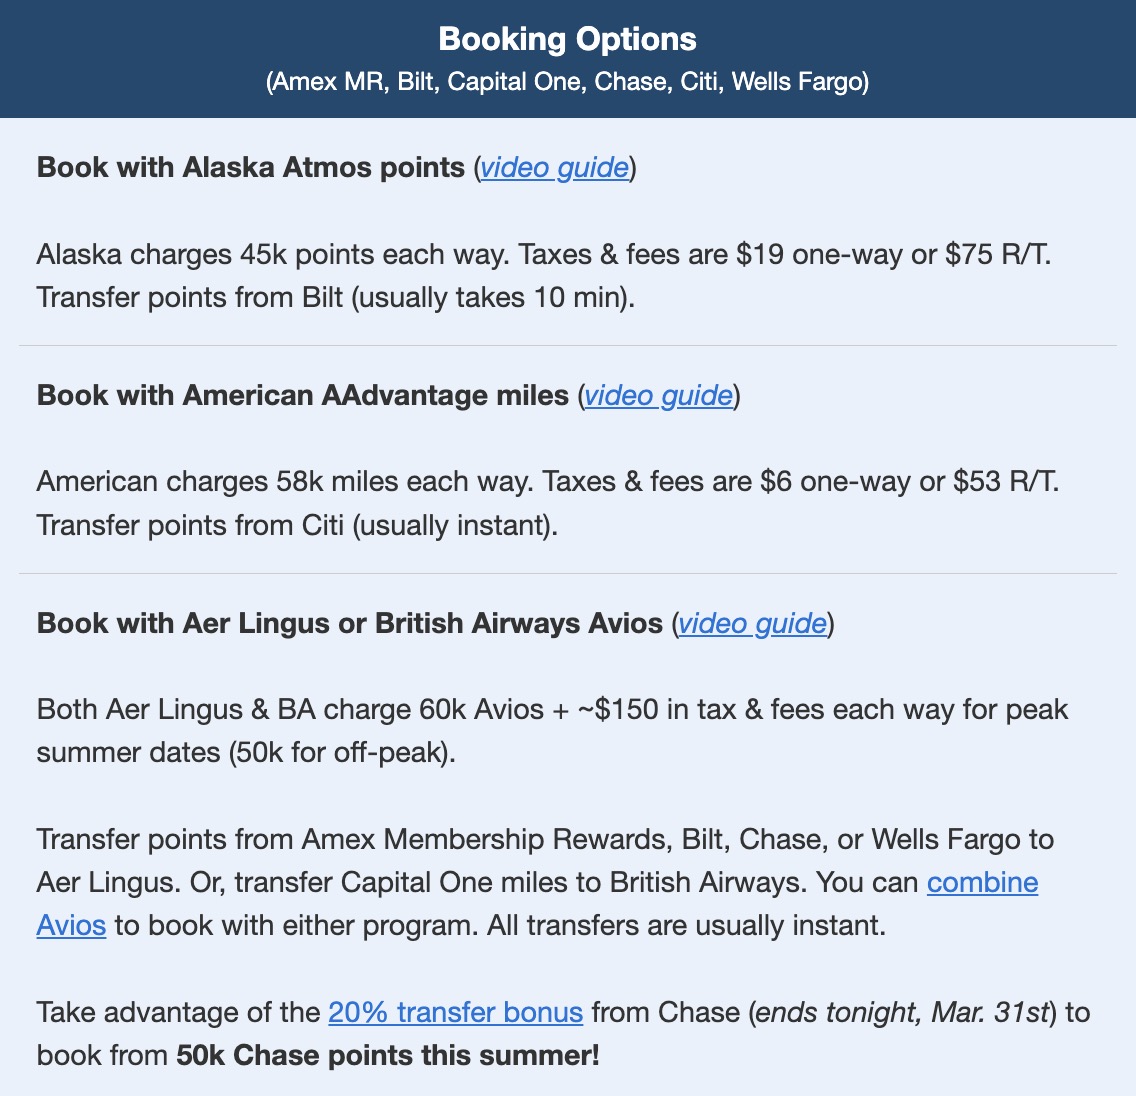This screenshot has height=1096, width=1136.
Task: Click the "Book with Aer Lingus or British Airways Avios" heading
Action: click(349, 623)
